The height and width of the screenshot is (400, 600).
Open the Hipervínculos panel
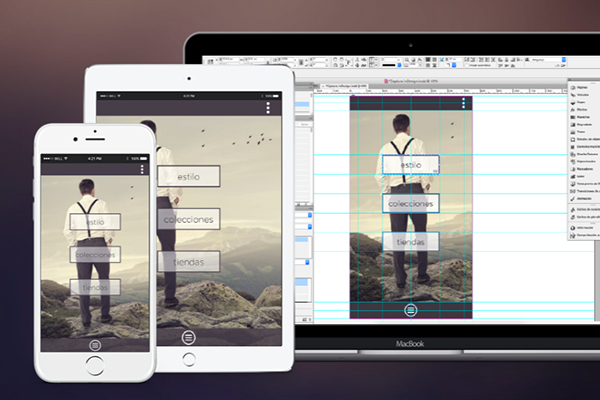click(x=583, y=162)
